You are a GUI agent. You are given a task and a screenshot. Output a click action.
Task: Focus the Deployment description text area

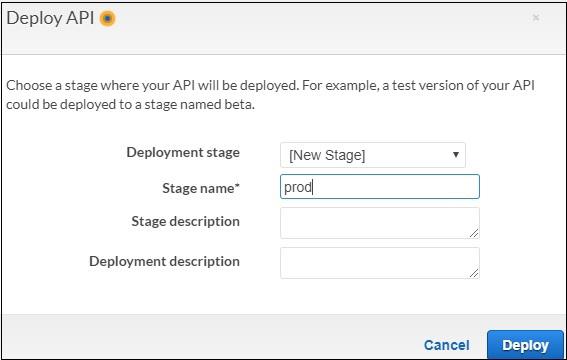coord(380,263)
